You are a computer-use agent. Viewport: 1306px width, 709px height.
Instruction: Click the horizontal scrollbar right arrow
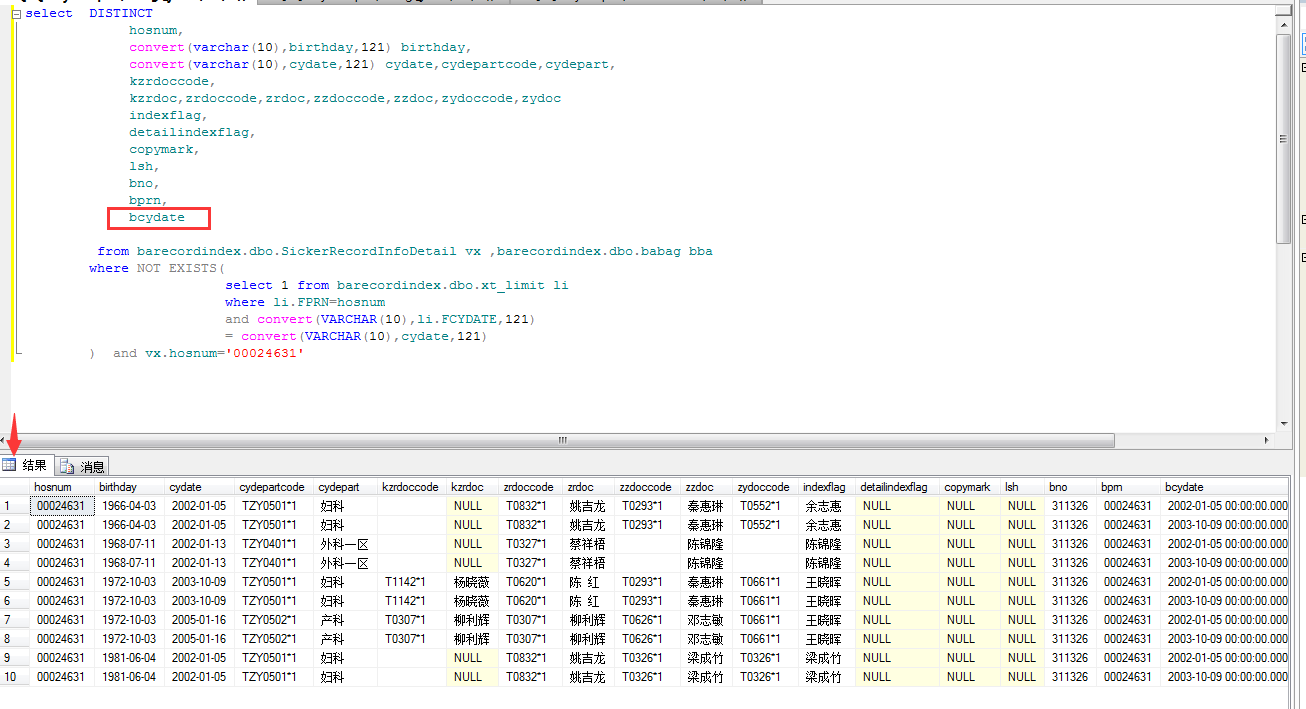[x=1268, y=440]
